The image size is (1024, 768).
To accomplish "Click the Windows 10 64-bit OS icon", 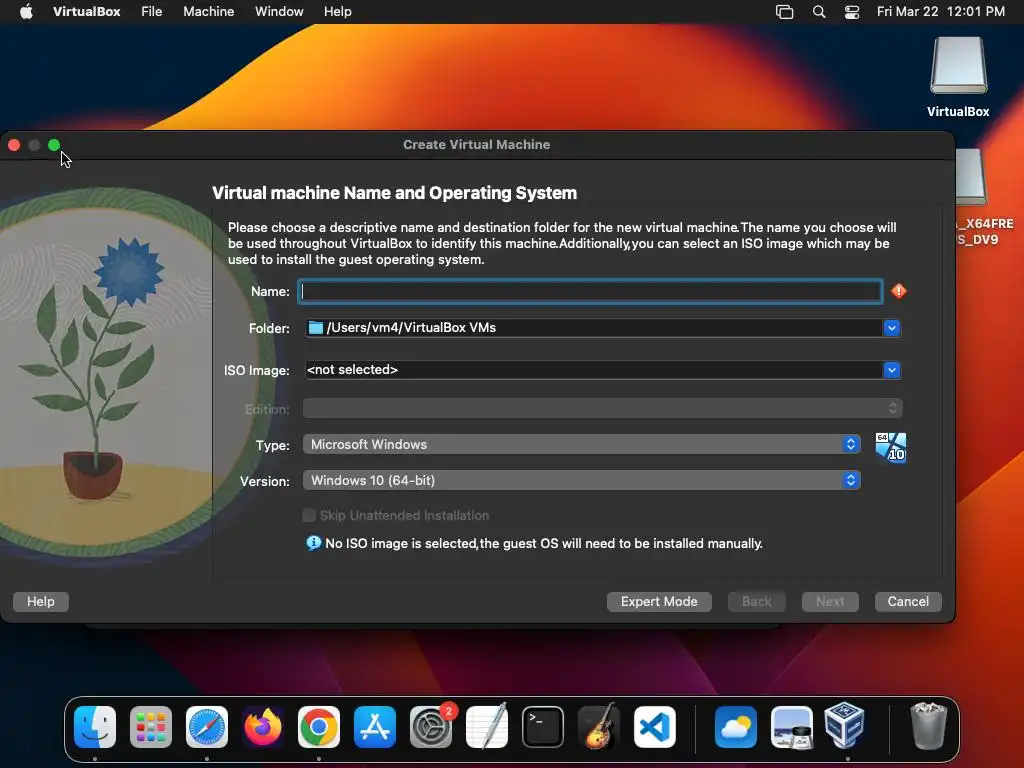I will tap(891, 447).
